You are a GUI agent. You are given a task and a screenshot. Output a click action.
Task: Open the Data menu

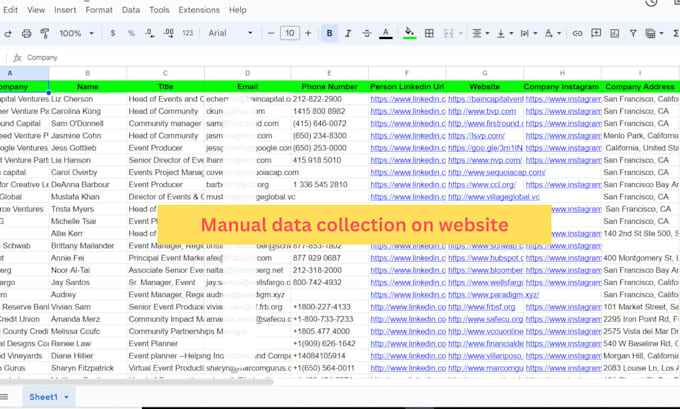pos(131,10)
